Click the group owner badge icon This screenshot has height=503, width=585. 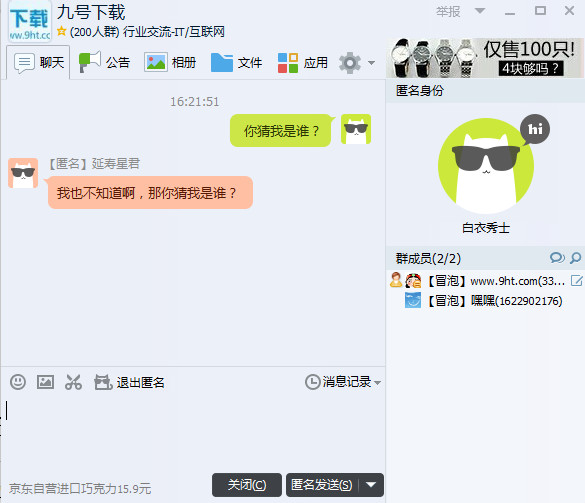pyautogui.click(x=396, y=280)
